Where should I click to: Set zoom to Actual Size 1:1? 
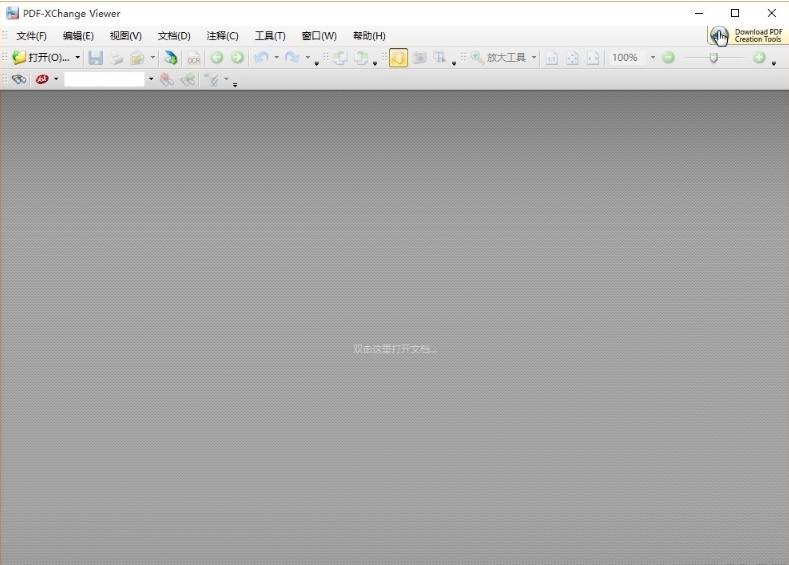(x=551, y=58)
